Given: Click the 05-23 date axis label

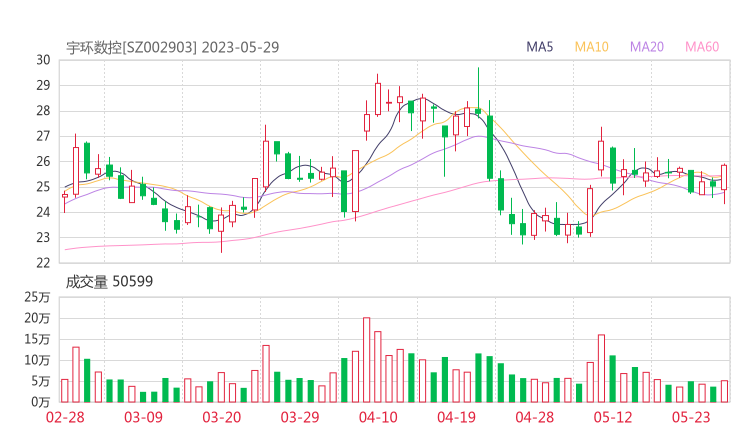Looking at the screenshot, I should pos(691,417).
